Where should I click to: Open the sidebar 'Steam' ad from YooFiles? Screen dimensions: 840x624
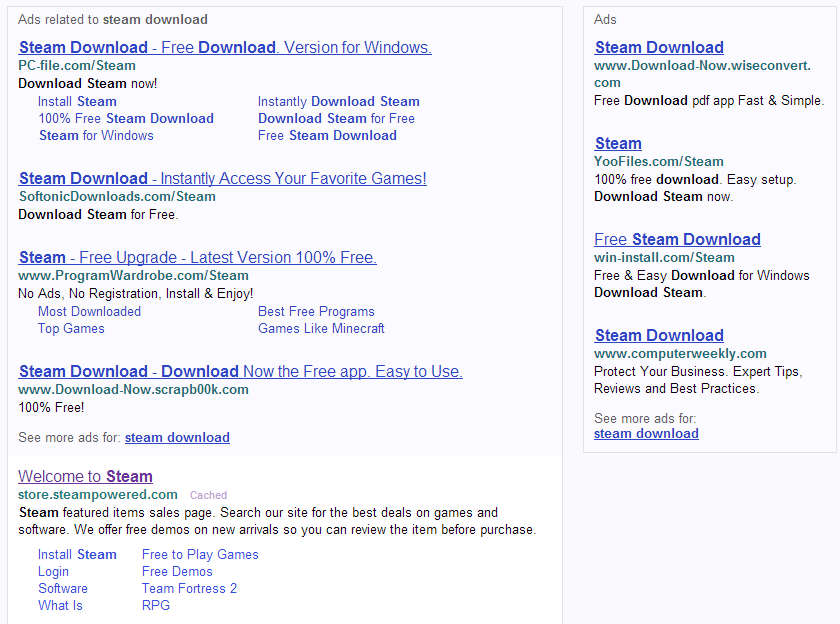[618, 143]
